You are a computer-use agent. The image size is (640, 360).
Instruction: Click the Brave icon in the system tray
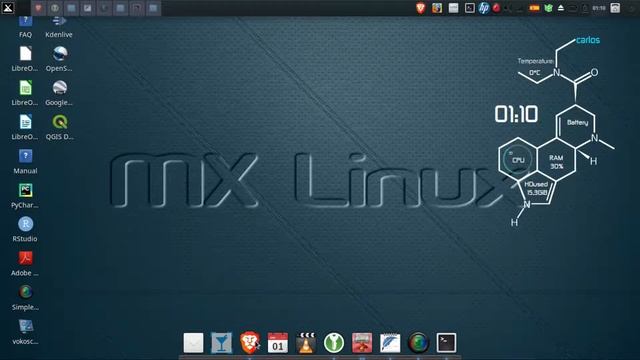click(x=421, y=8)
